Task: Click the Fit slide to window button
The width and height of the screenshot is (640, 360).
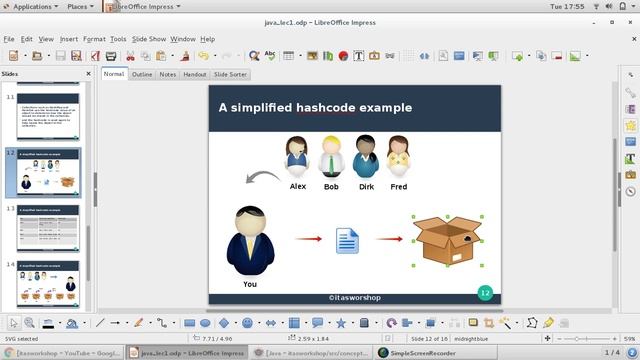Action: [547, 338]
